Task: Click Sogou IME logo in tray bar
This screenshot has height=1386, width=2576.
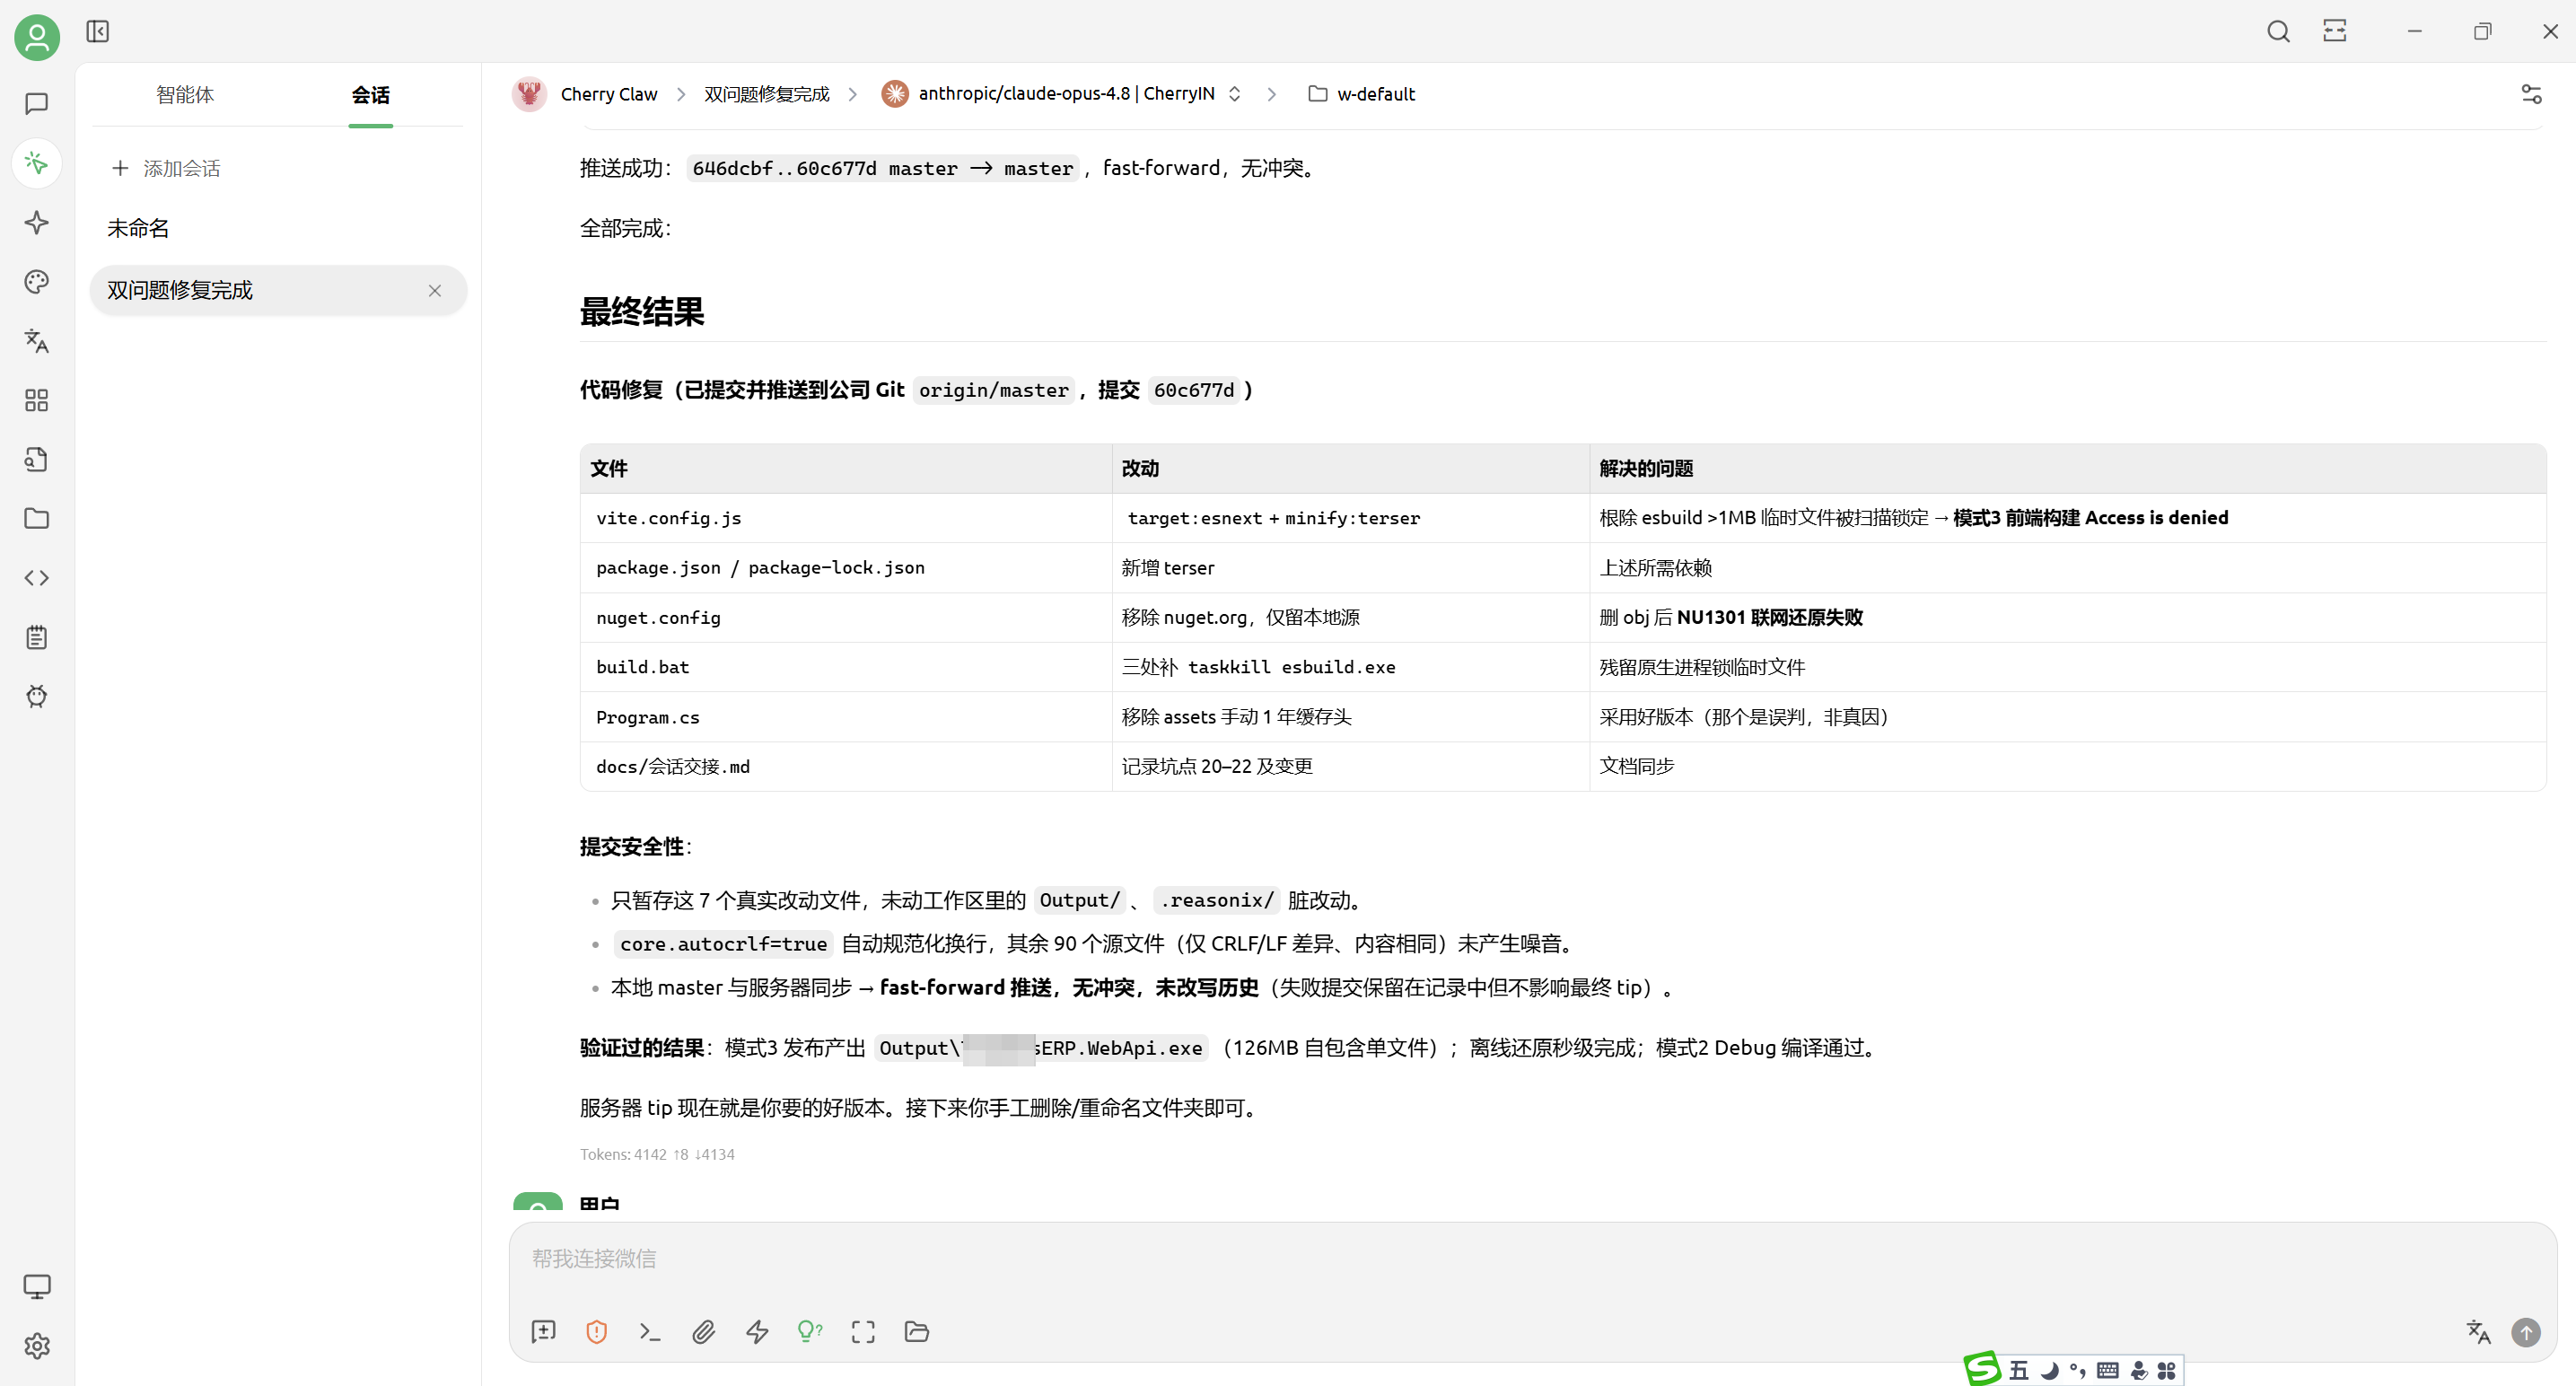Action: pyautogui.click(x=1981, y=1369)
